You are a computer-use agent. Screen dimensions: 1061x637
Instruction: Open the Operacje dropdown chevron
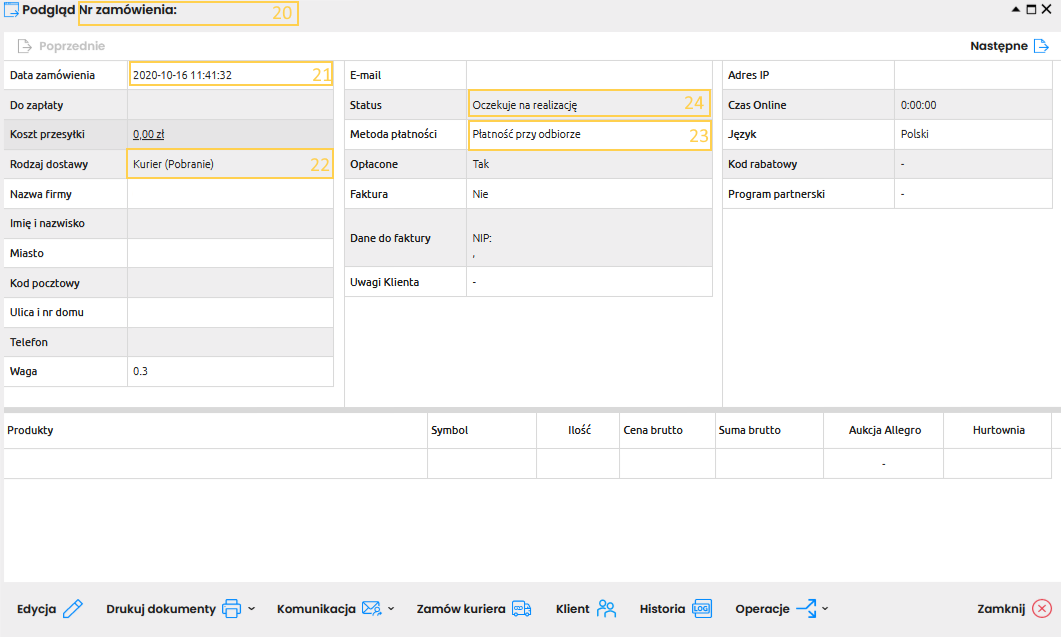(x=825, y=609)
